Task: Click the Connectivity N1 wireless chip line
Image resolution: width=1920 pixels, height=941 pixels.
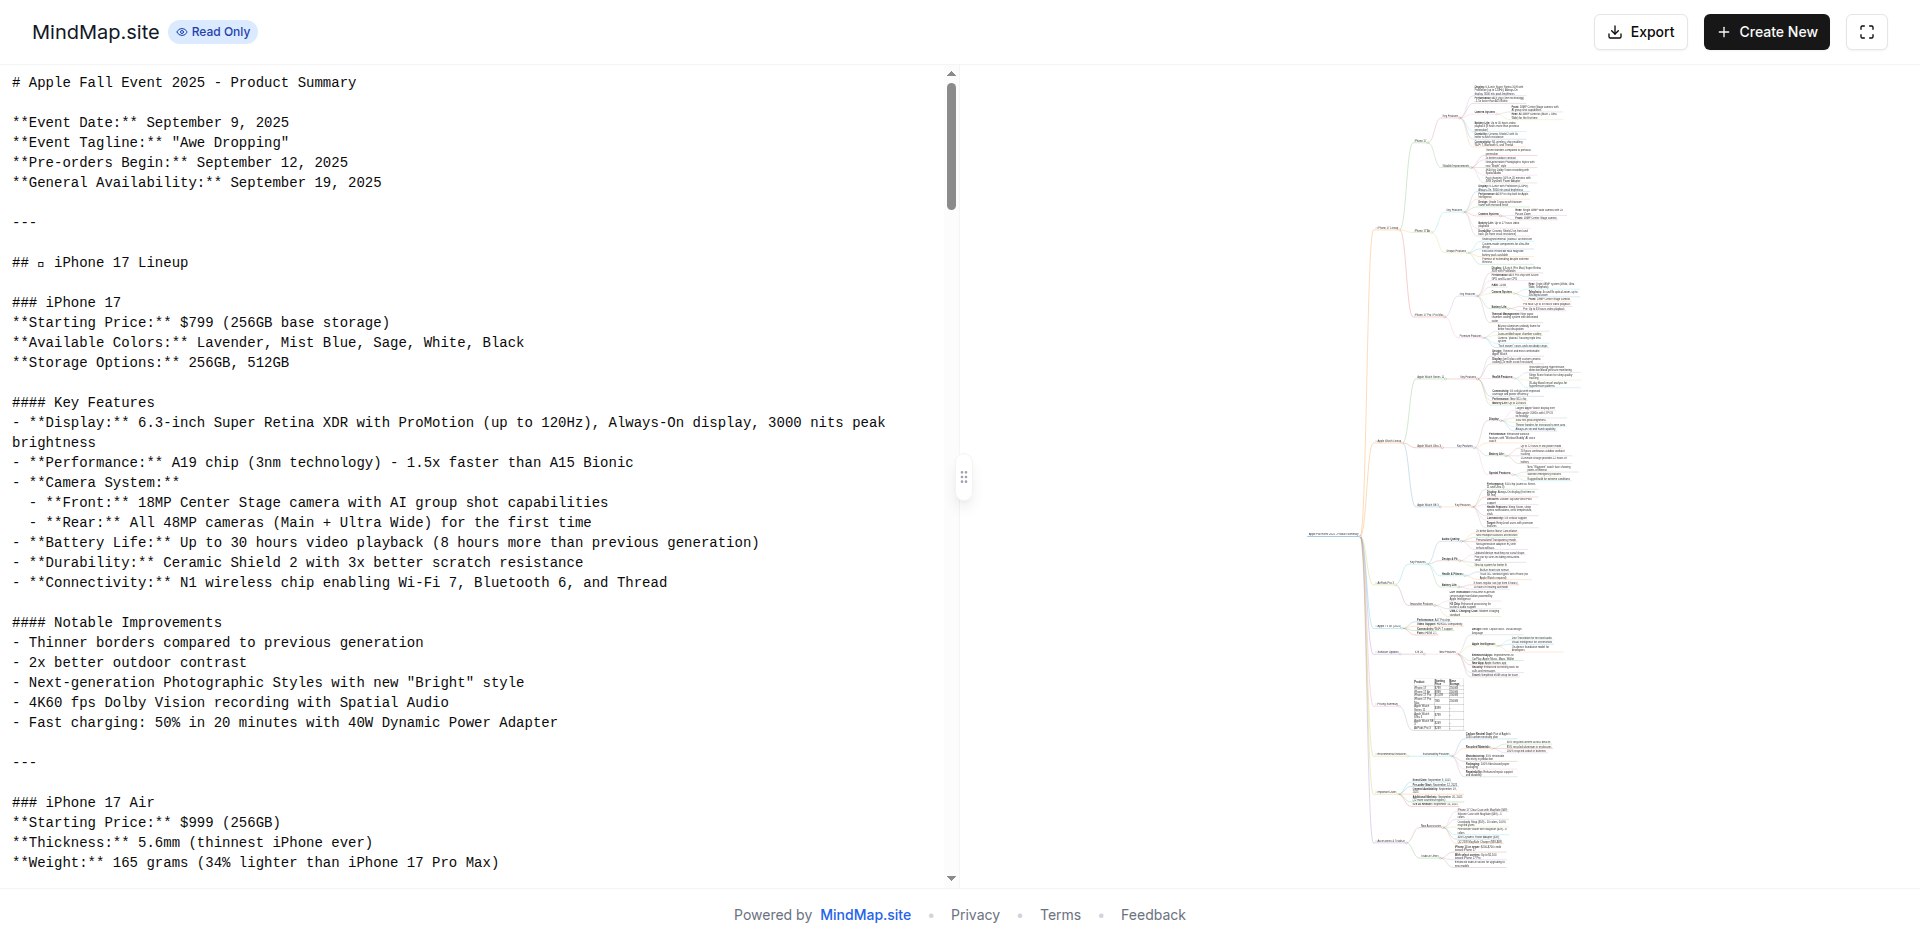Action: [340, 582]
